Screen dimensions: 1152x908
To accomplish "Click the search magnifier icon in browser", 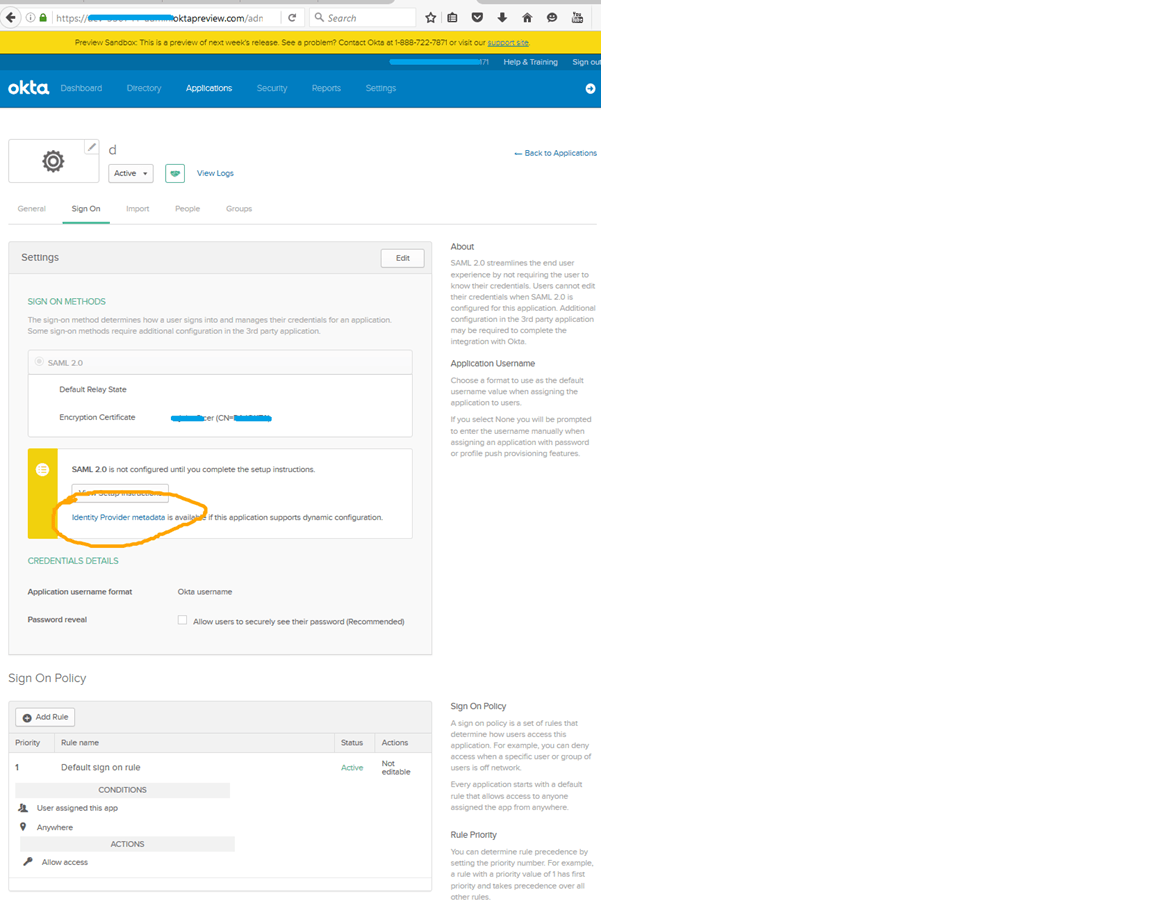I will (x=319, y=18).
